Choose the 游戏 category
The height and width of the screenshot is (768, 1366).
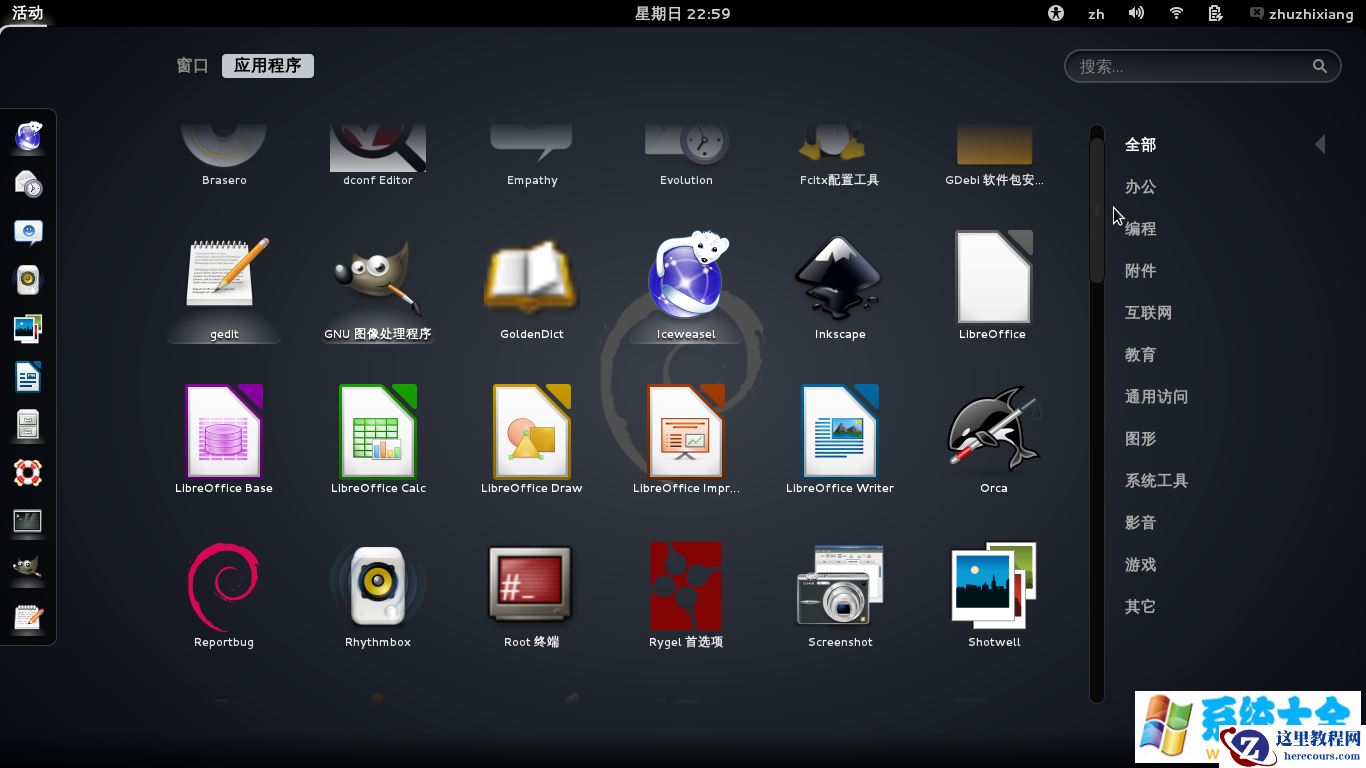[x=1141, y=565]
